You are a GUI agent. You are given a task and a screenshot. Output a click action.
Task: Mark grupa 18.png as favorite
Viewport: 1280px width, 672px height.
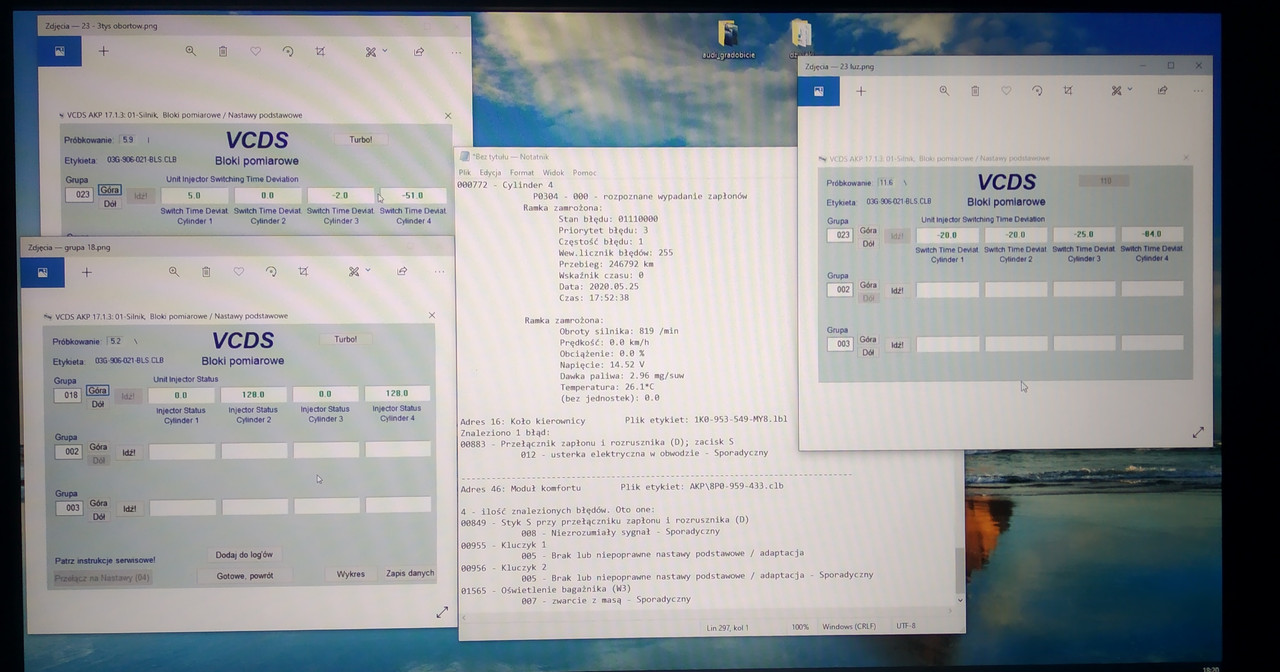pos(238,271)
